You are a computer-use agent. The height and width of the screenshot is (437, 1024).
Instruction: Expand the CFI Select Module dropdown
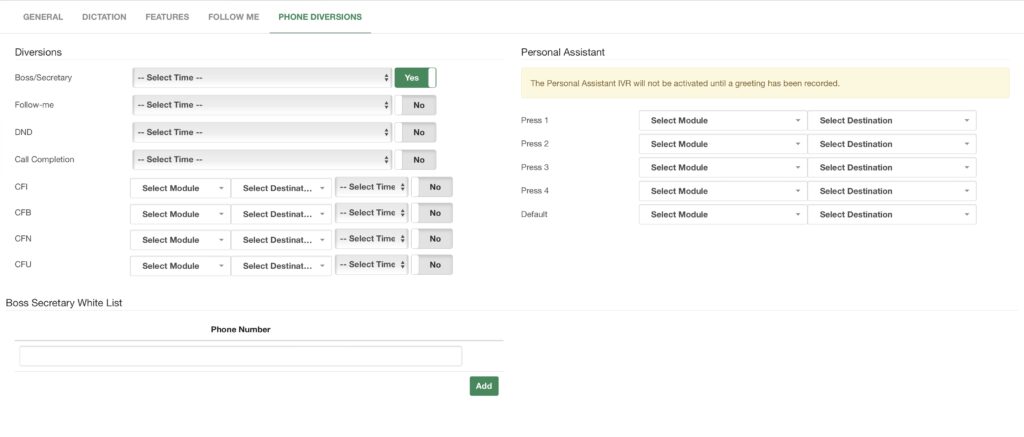pos(180,188)
